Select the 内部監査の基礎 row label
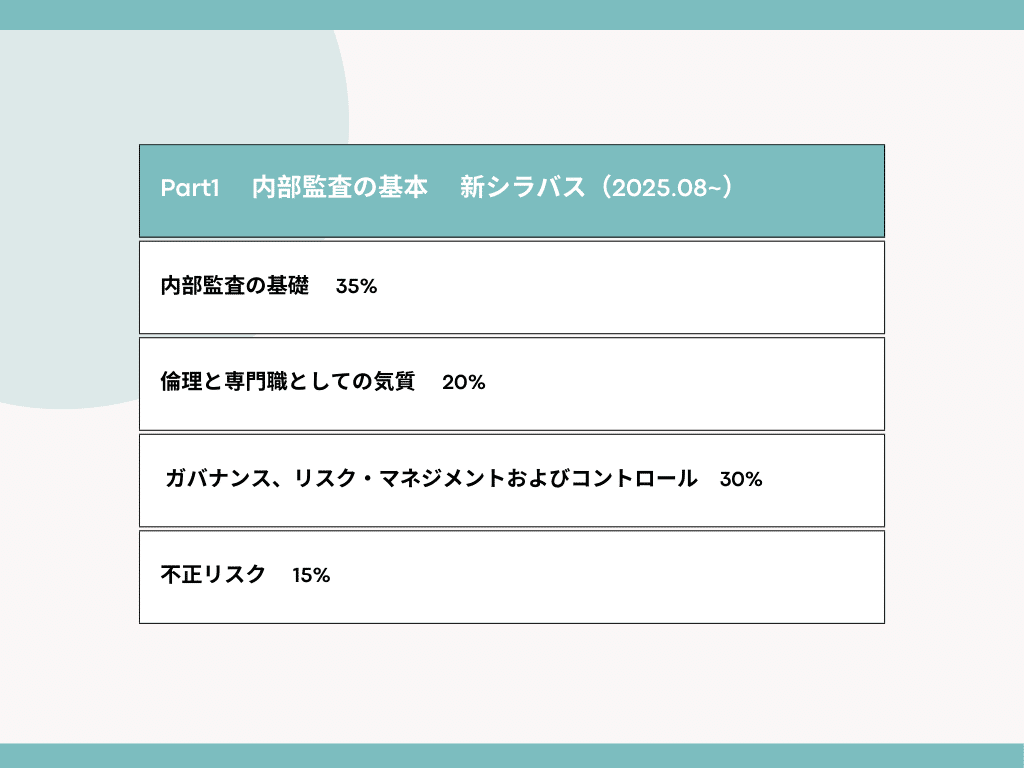Image resolution: width=1024 pixels, height=768 pixels. 234,286
